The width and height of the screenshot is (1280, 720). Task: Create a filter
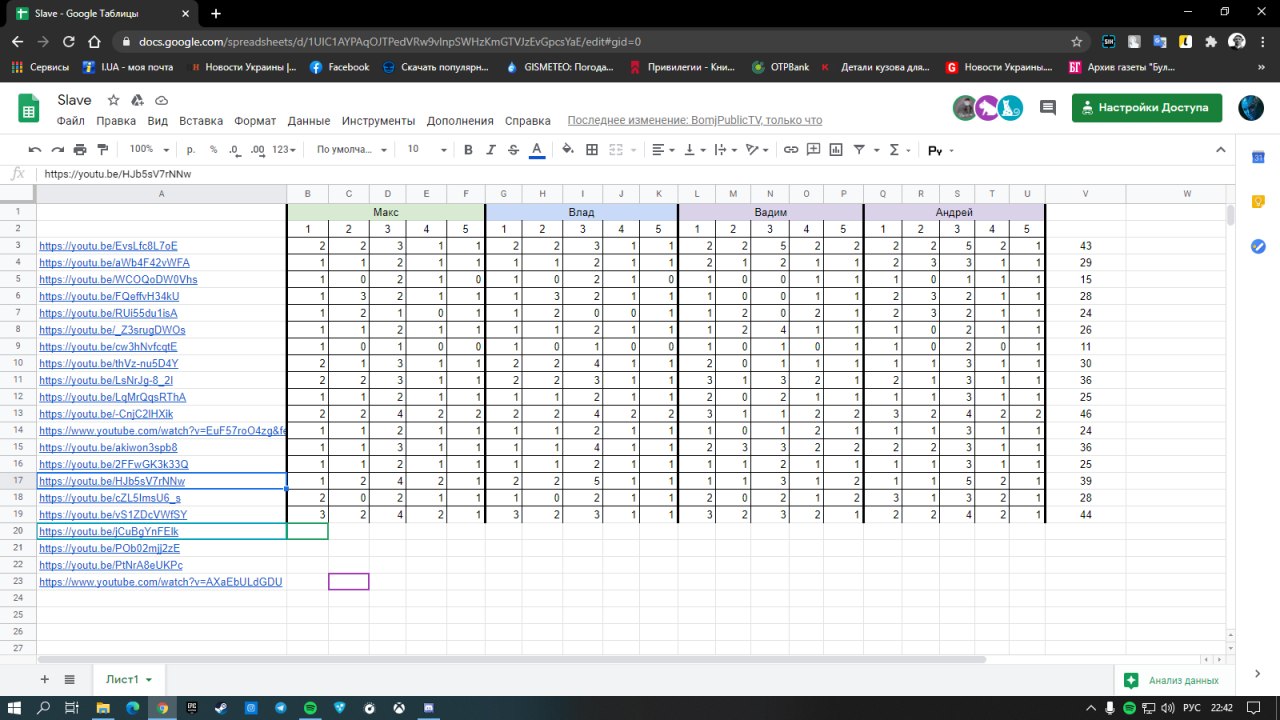coord(859,150)
